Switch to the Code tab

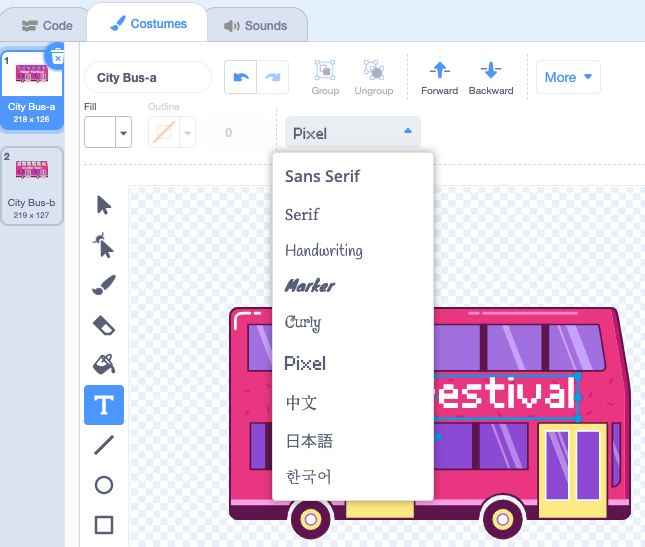pyautogui.click(x=46, y=25)
